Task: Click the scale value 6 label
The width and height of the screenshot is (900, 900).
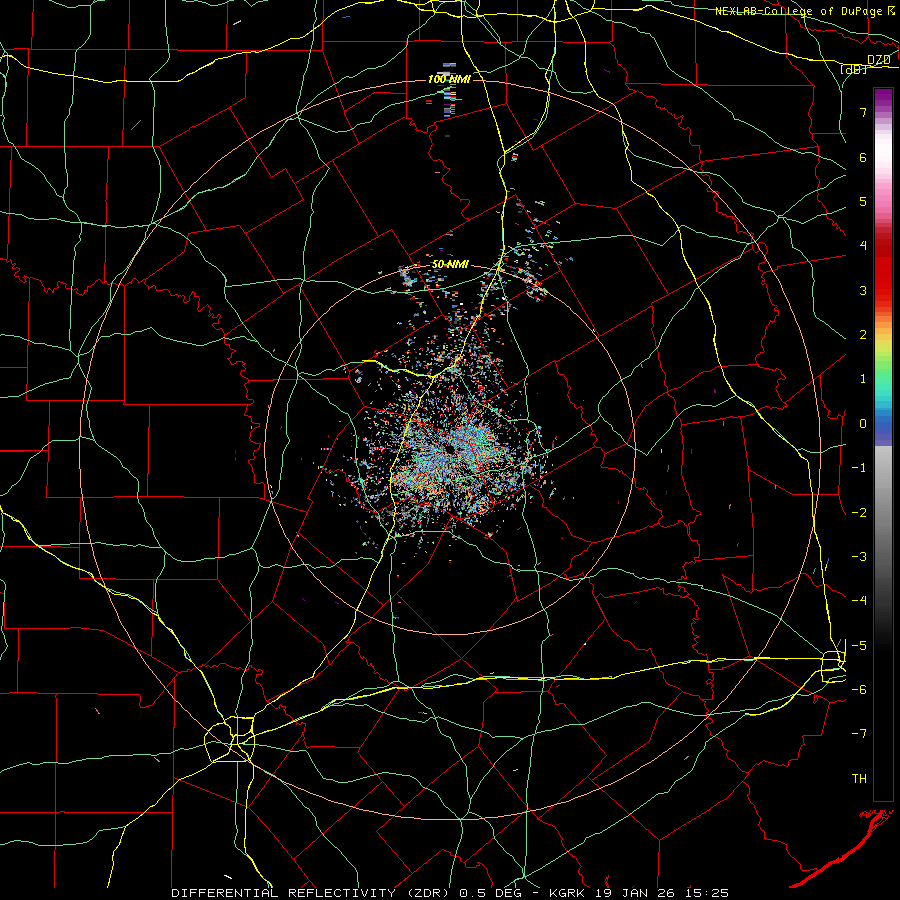Action: coord(863,157)
